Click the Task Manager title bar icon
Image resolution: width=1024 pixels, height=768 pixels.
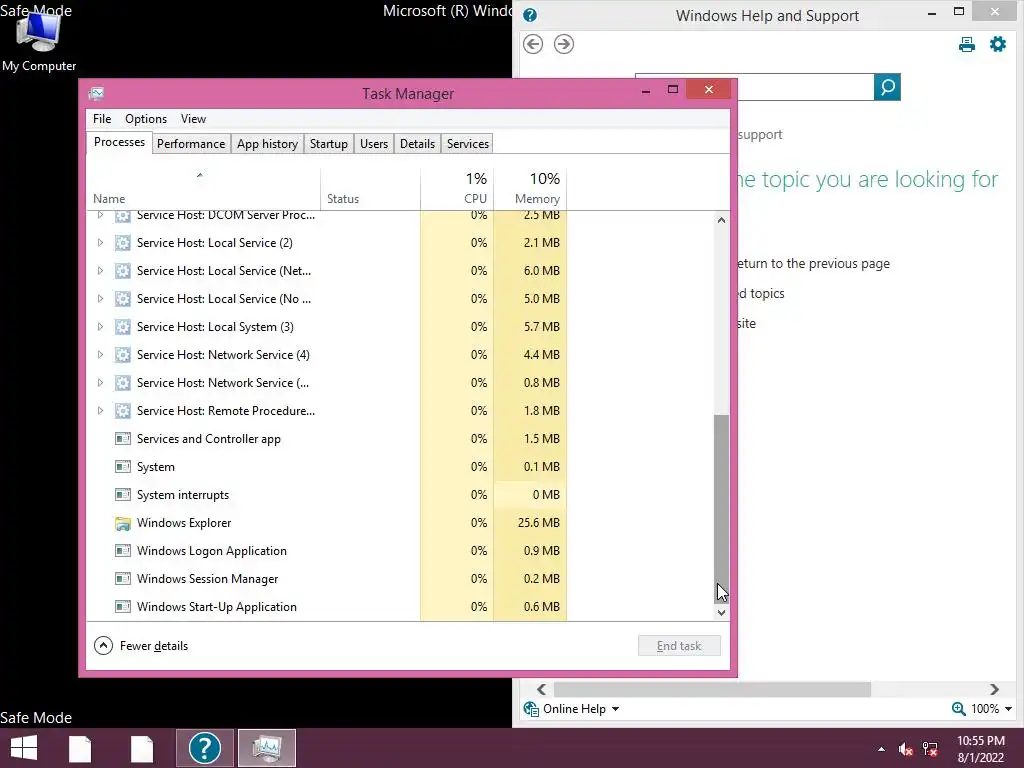click(96, 93)
